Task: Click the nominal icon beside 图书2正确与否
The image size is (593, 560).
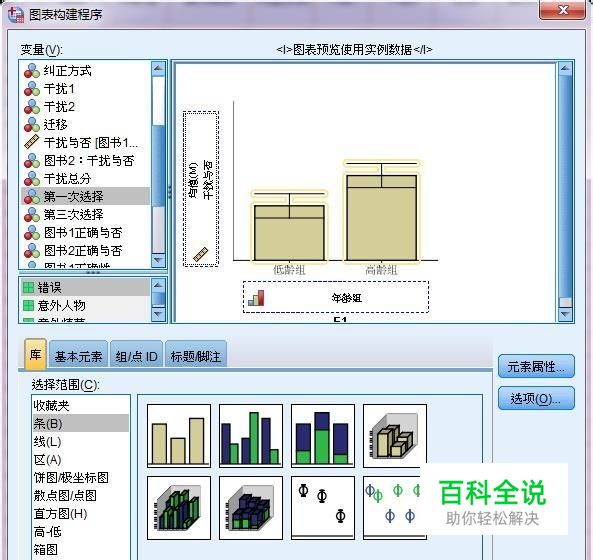Action: point(32,251)
